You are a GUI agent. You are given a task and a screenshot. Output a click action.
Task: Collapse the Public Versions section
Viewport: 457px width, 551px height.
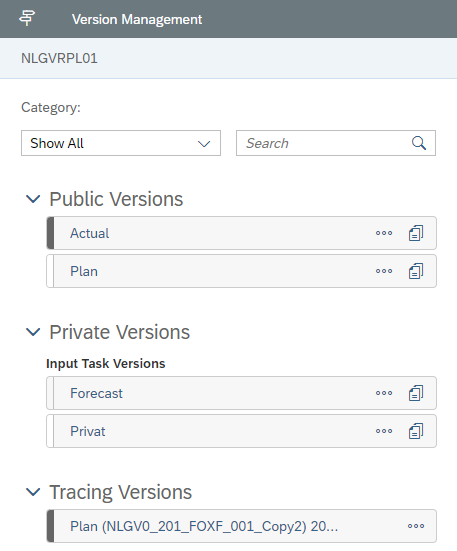[x=33, y=199]
